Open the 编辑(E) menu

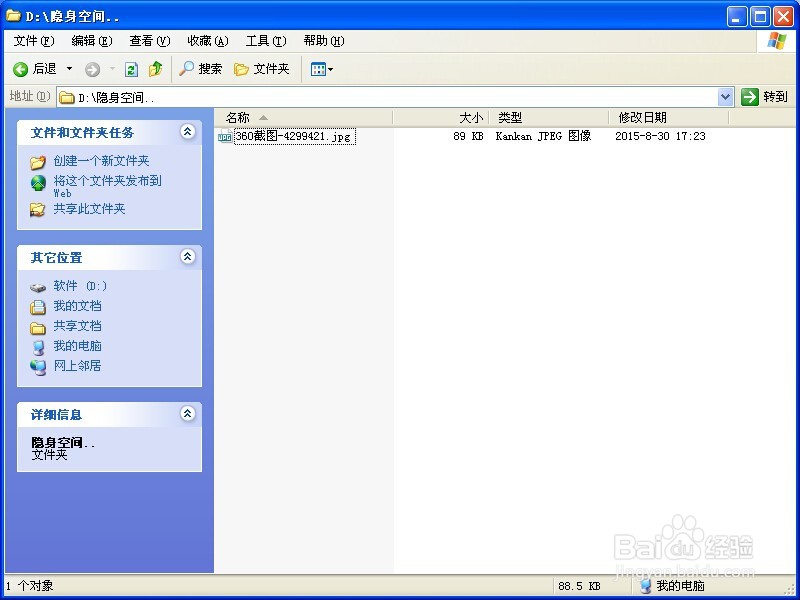point(92,41)
